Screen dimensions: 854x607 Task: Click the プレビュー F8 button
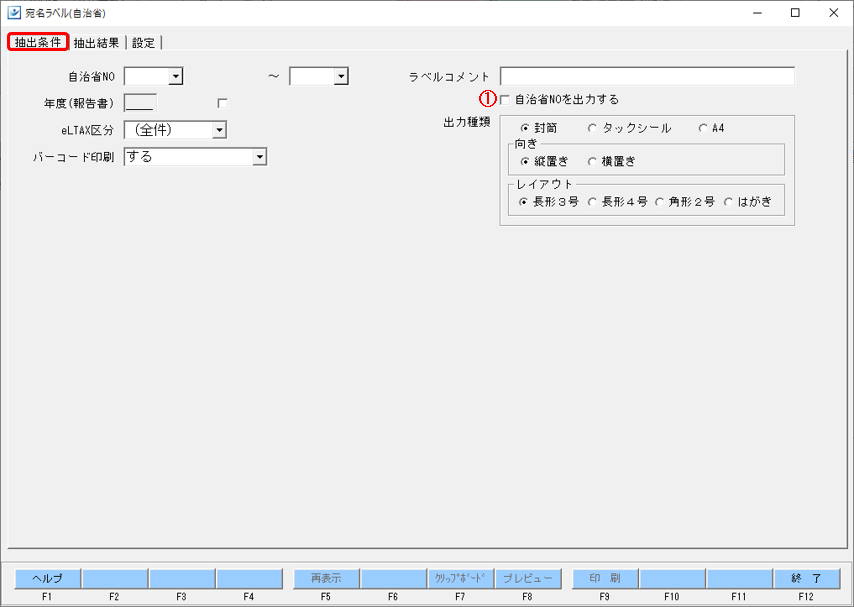[x=528, y=578]
